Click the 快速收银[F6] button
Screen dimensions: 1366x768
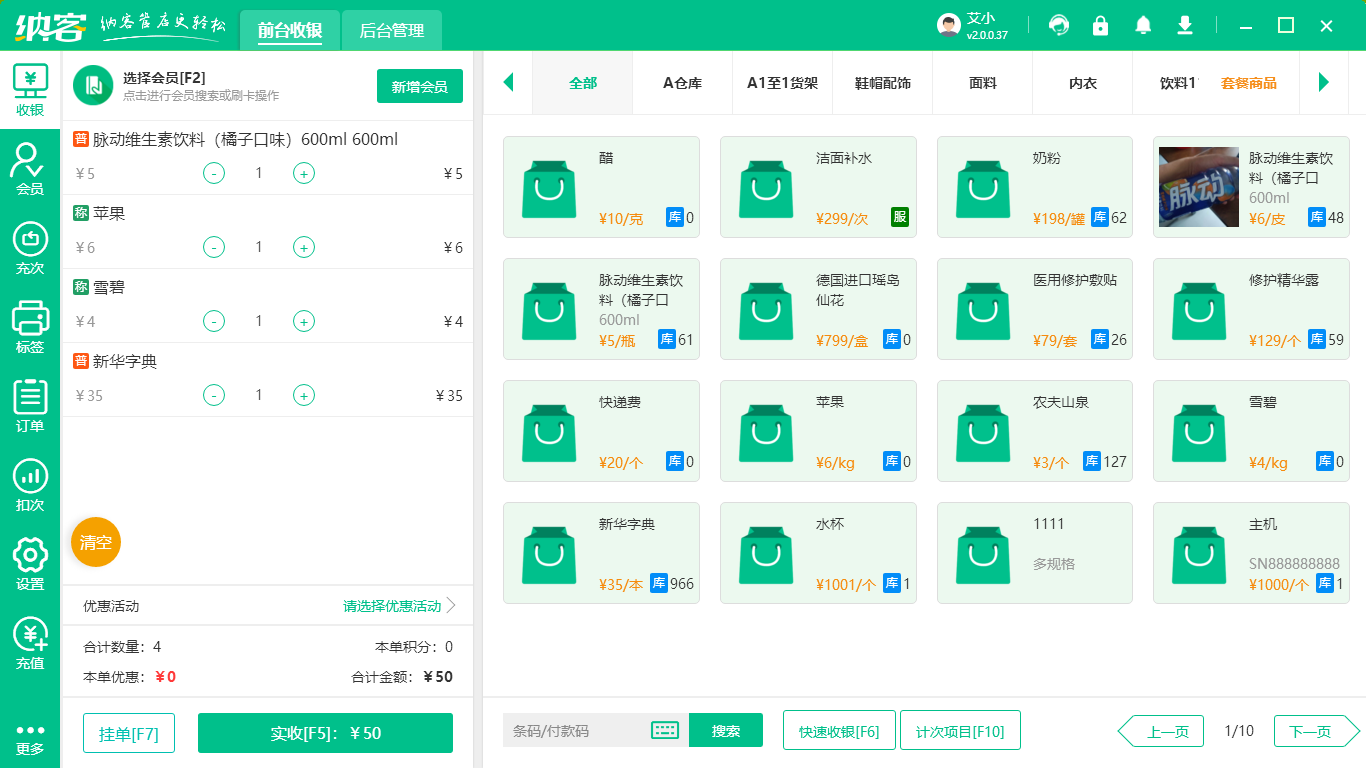point(839,730)
